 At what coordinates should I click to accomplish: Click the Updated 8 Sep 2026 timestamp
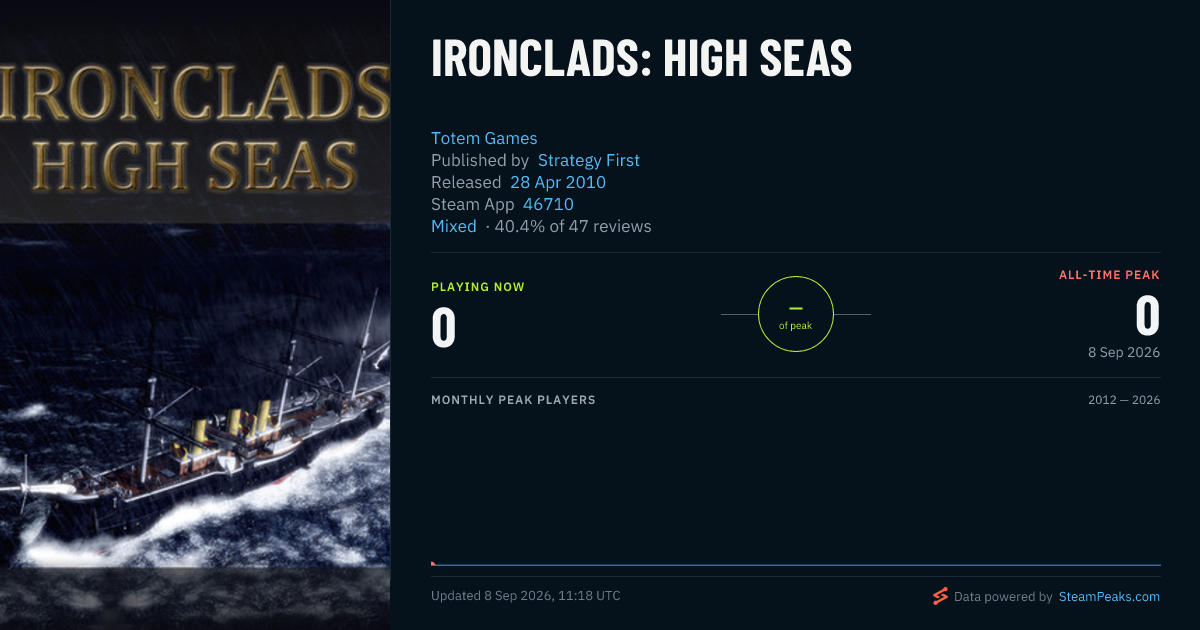click(526, 596)
